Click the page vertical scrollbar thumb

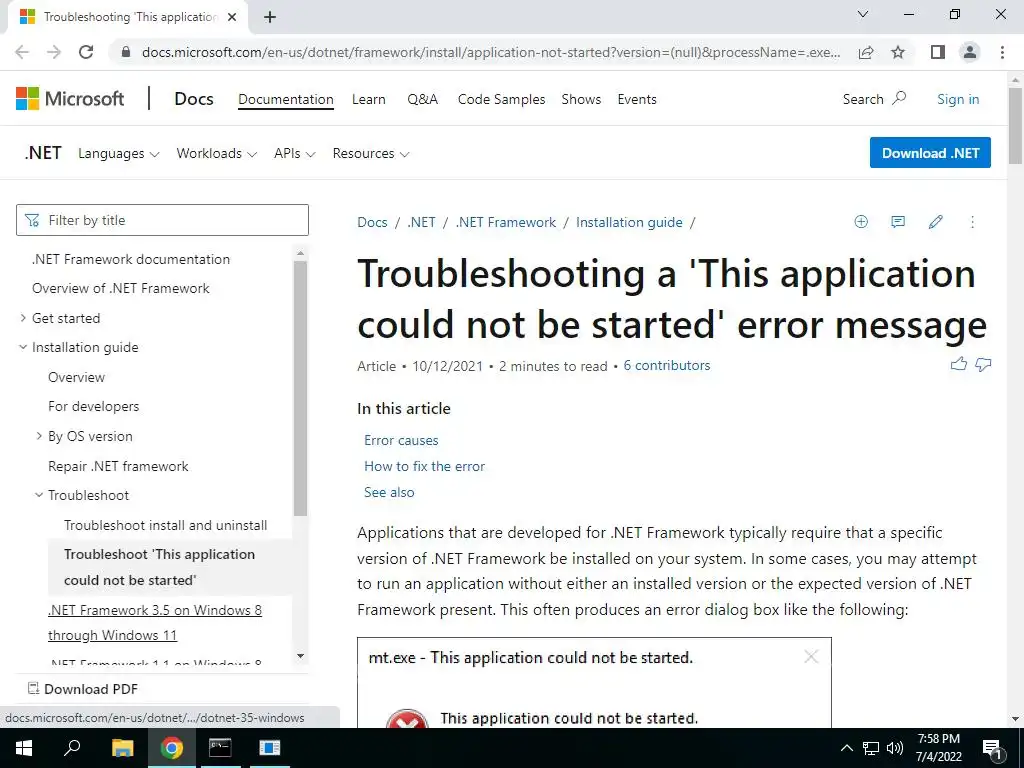coord(1016,125)
